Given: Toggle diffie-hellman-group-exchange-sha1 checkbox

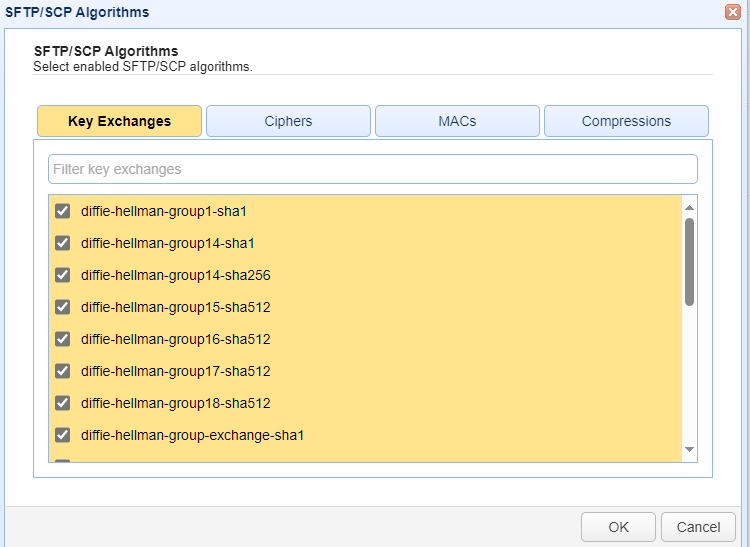Looking at the screenshot, I should 62,435.
